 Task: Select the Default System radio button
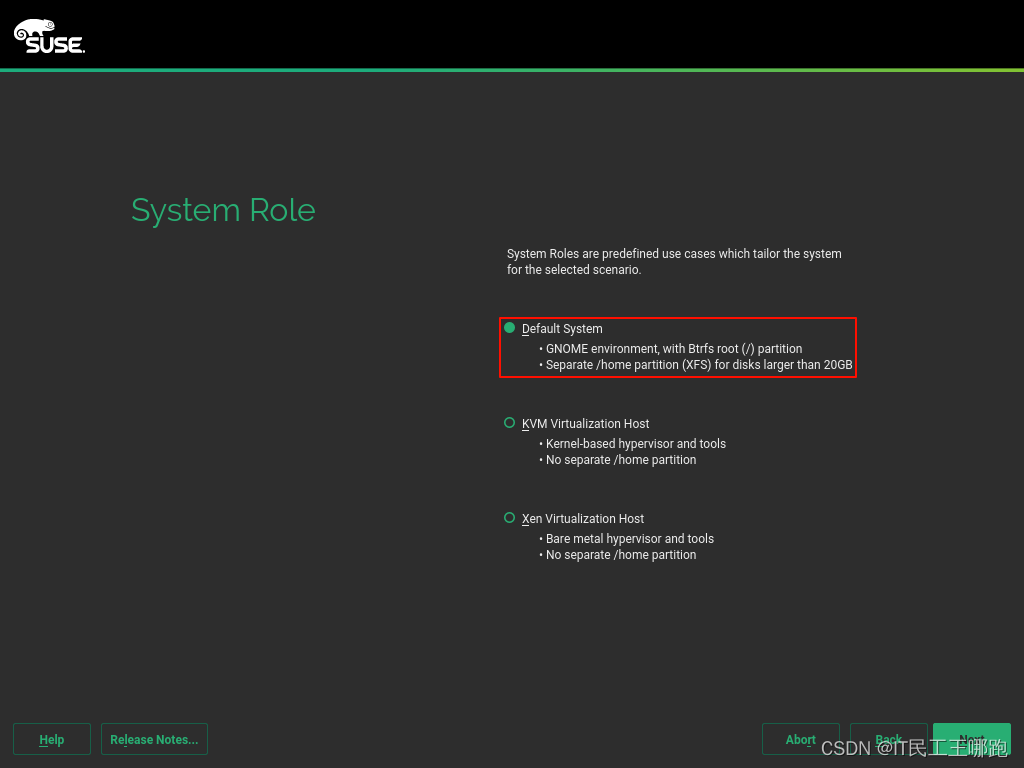(509, 328)
